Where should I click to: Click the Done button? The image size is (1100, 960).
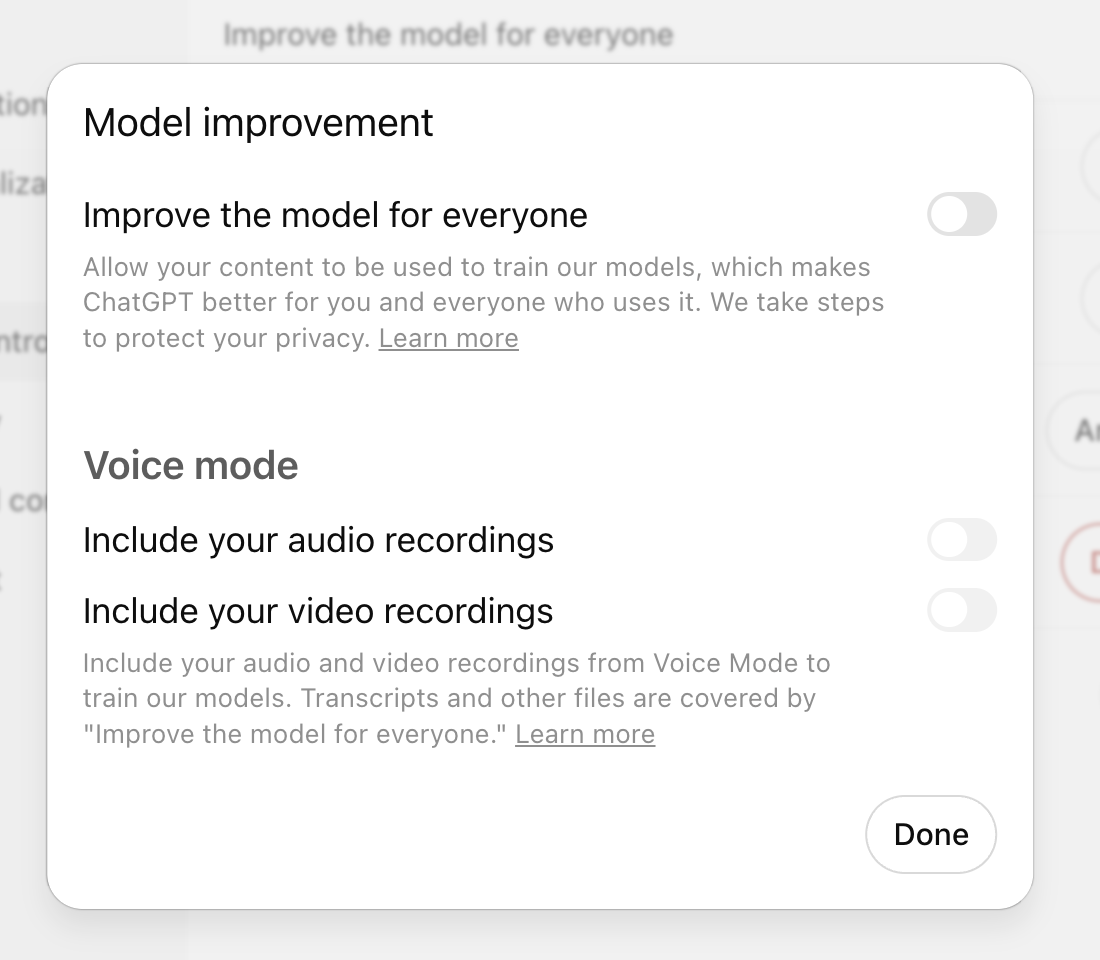pos(930,834)
